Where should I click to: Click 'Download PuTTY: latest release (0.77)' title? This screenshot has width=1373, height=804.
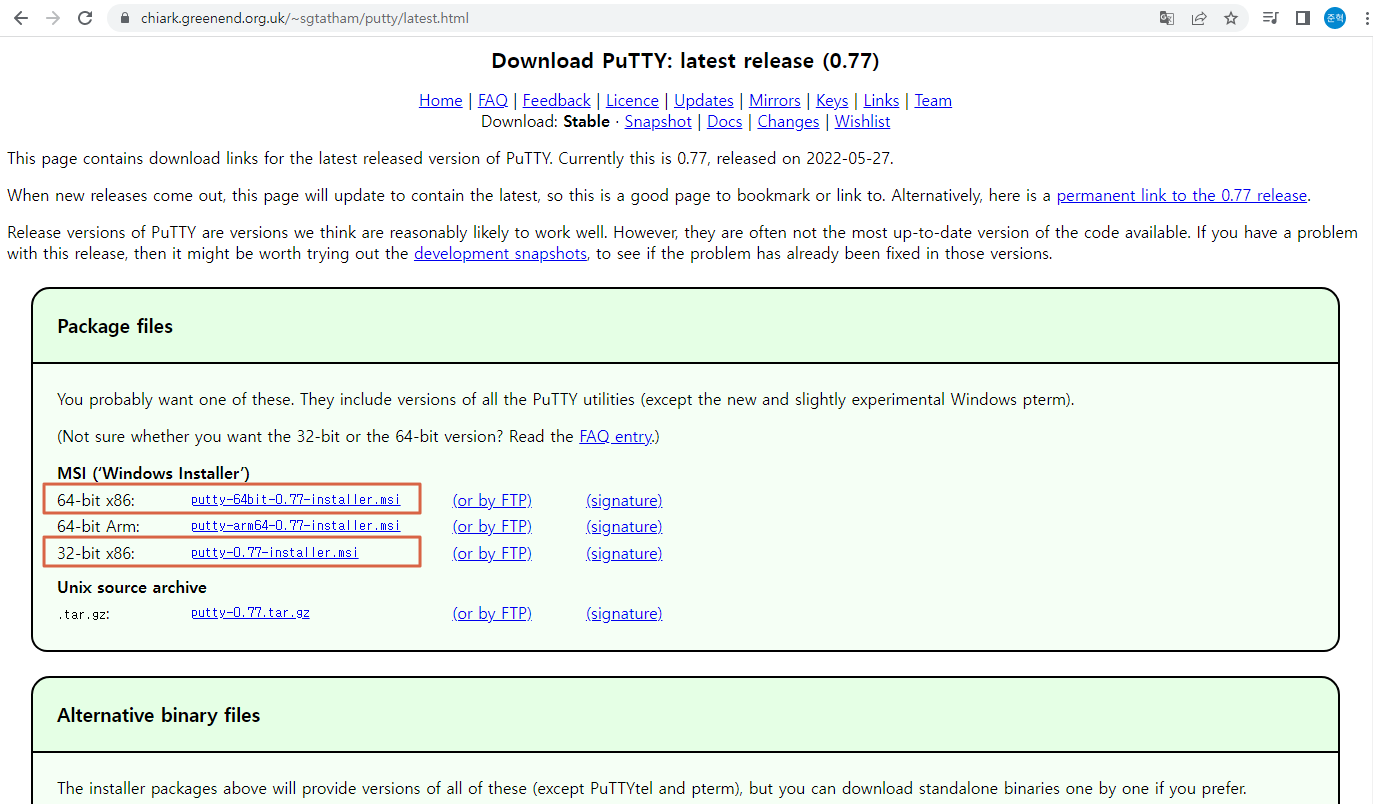pyautogui.click(x=685, y=61)
